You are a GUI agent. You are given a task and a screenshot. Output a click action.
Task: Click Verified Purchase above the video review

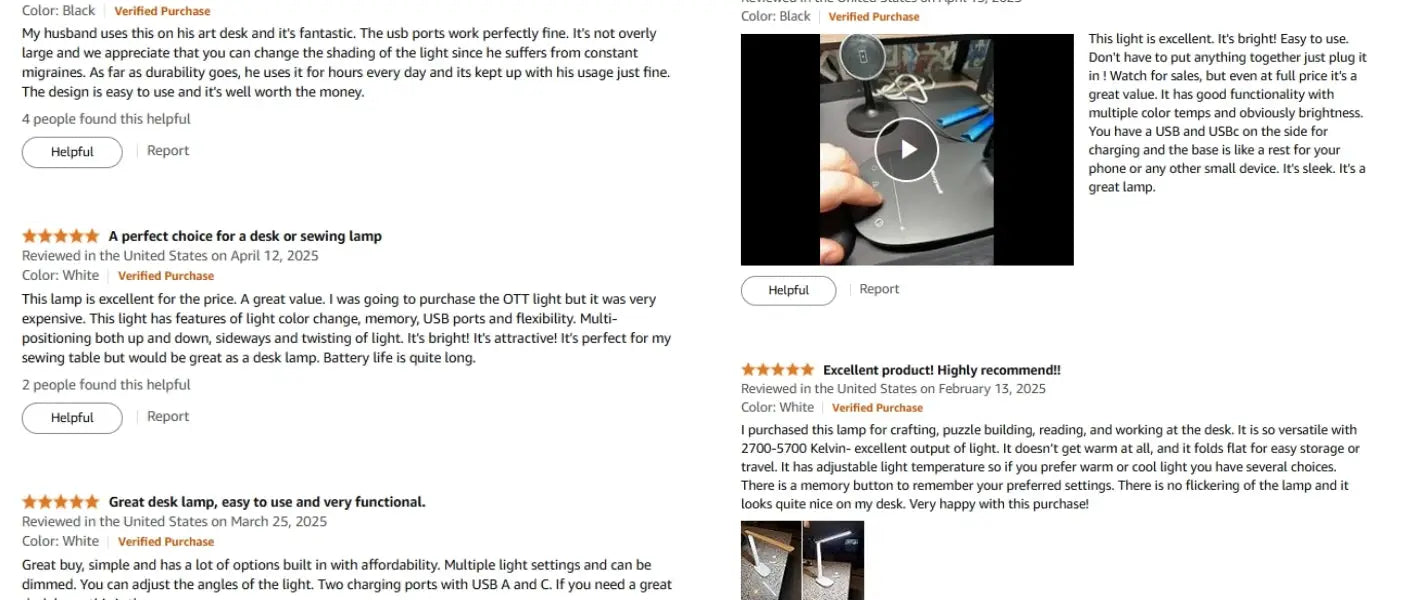[x=874, y=17]
